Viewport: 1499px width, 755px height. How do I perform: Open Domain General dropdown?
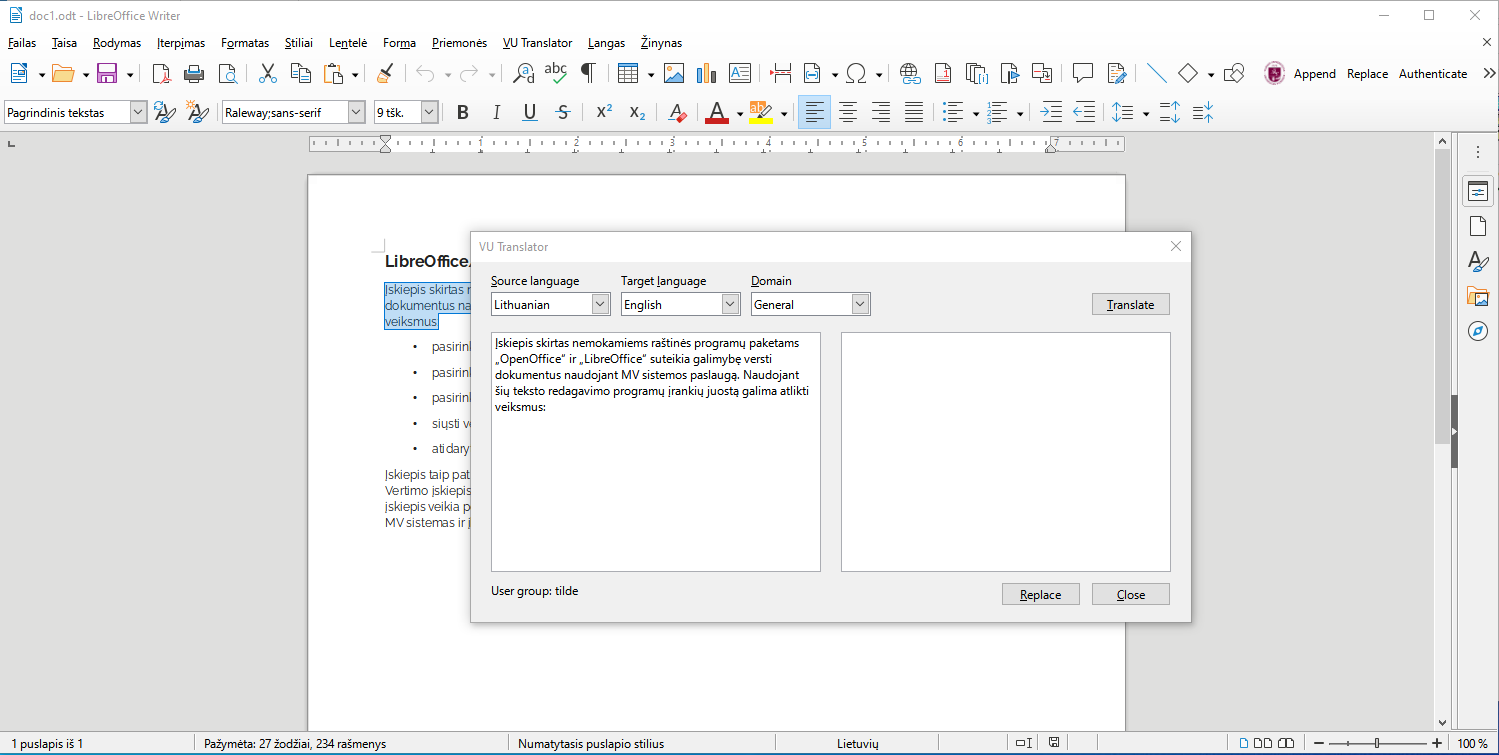pos(860,304)
